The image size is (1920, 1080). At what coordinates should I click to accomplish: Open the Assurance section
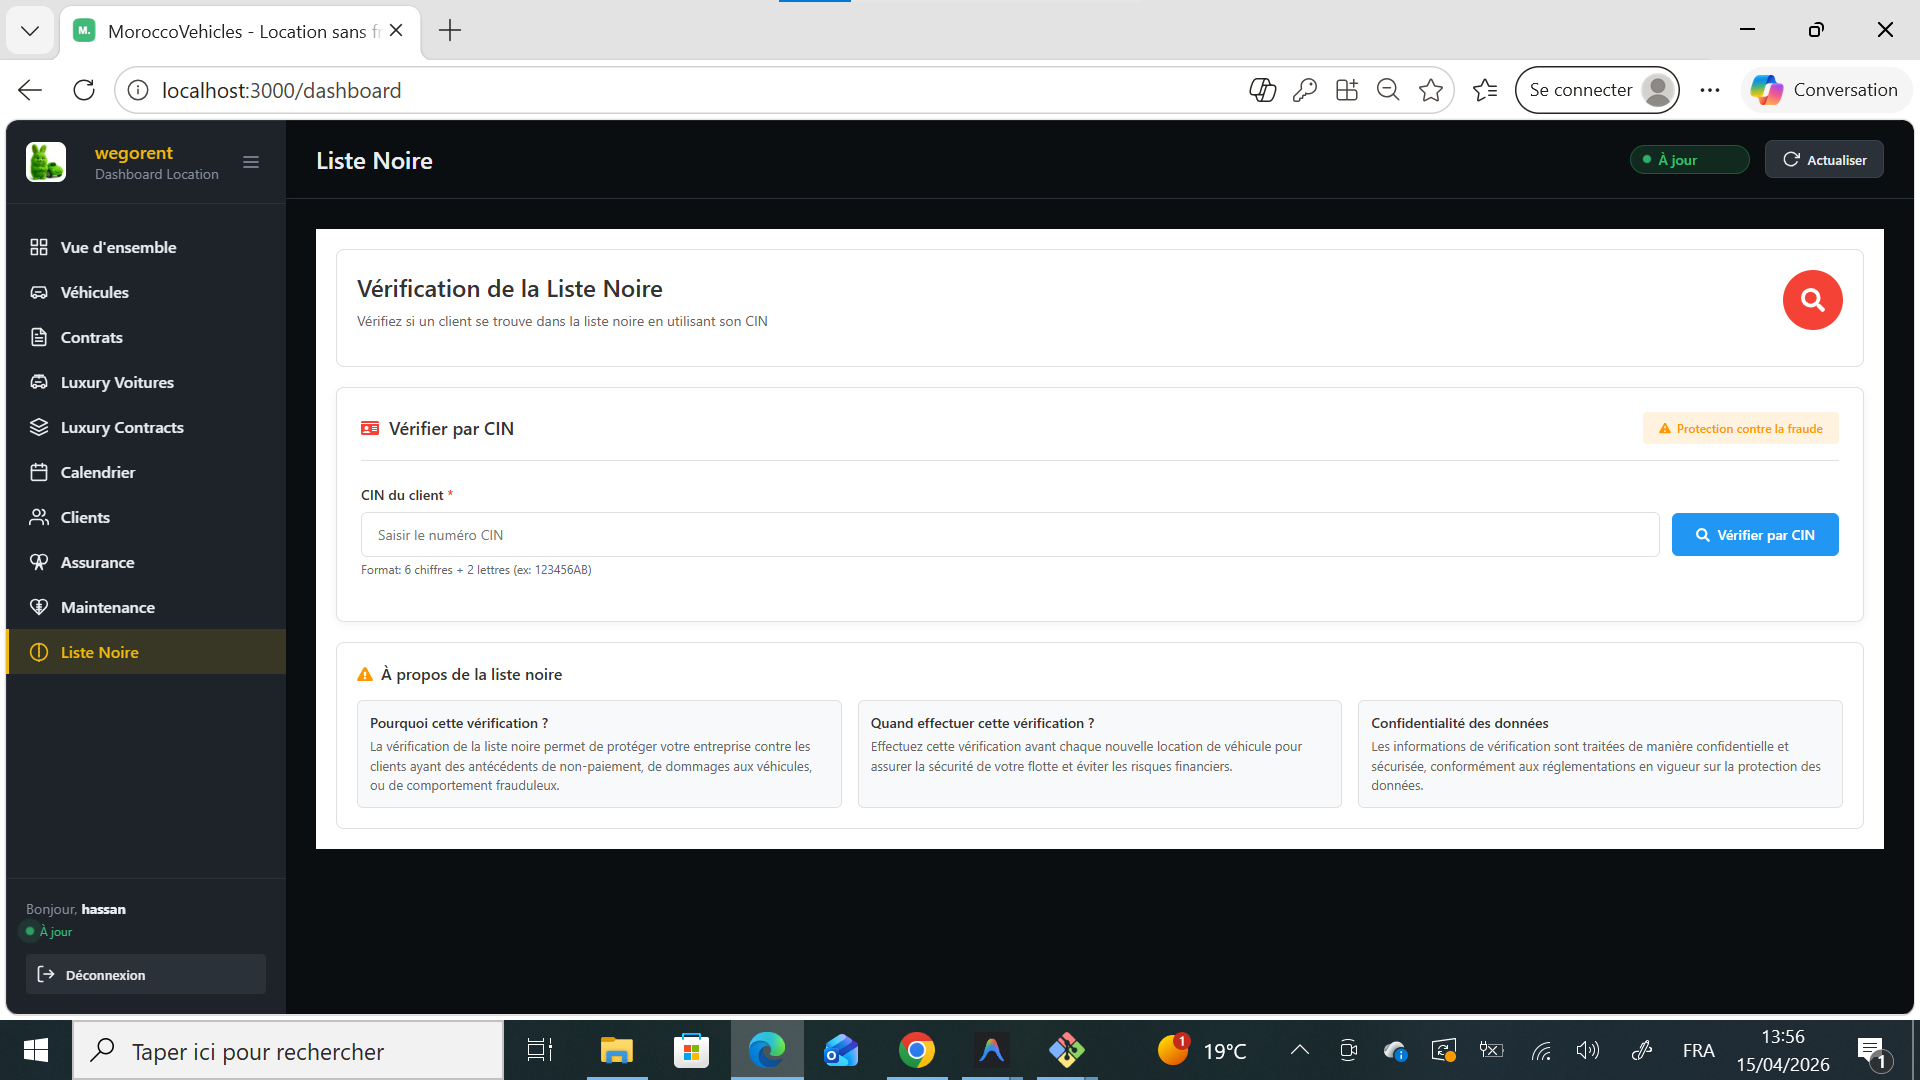point(97,562)
